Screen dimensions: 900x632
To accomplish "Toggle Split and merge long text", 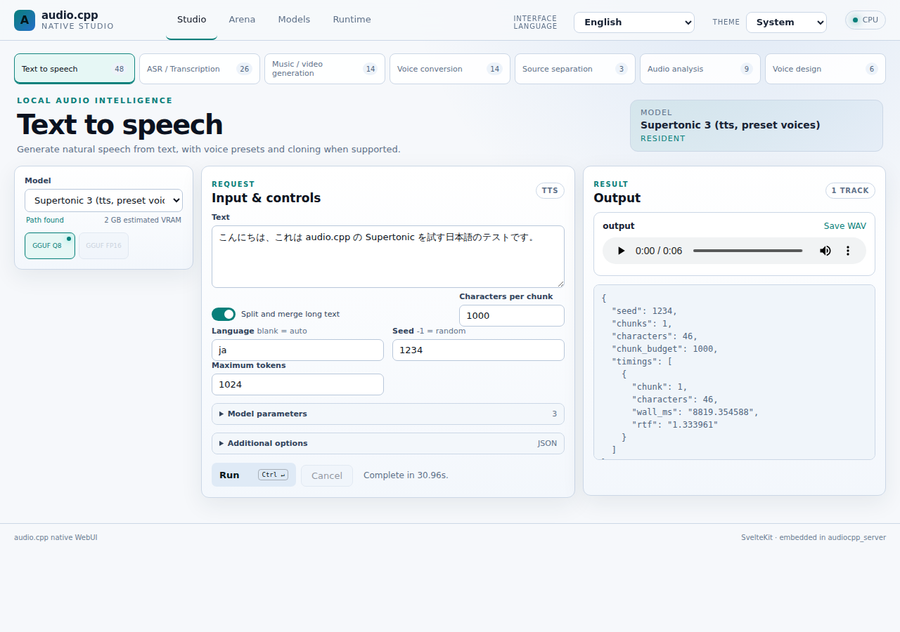I will coord(223,314).
